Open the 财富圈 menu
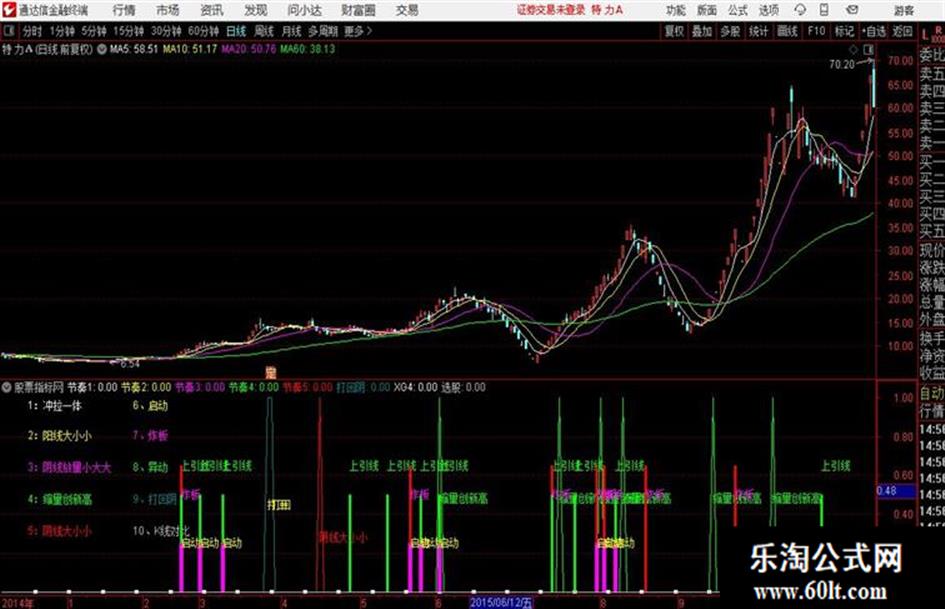The width and height of the screenshot is (945, 609). [x=358, y=10]
